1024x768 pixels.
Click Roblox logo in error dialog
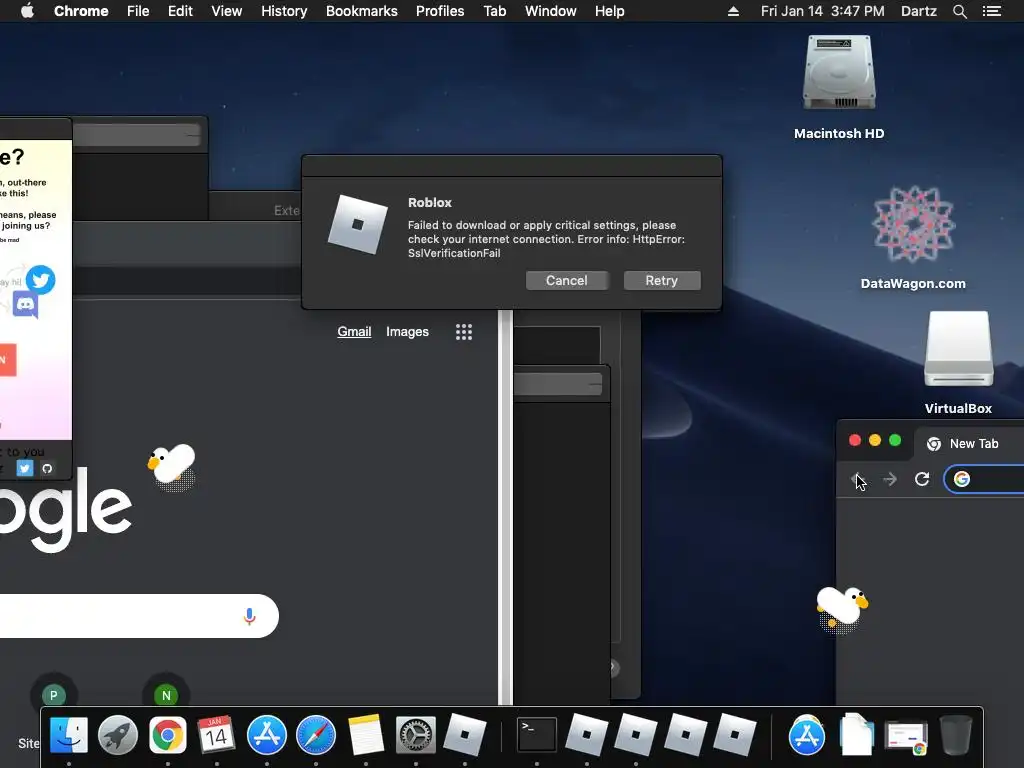(x=357, y=225)
